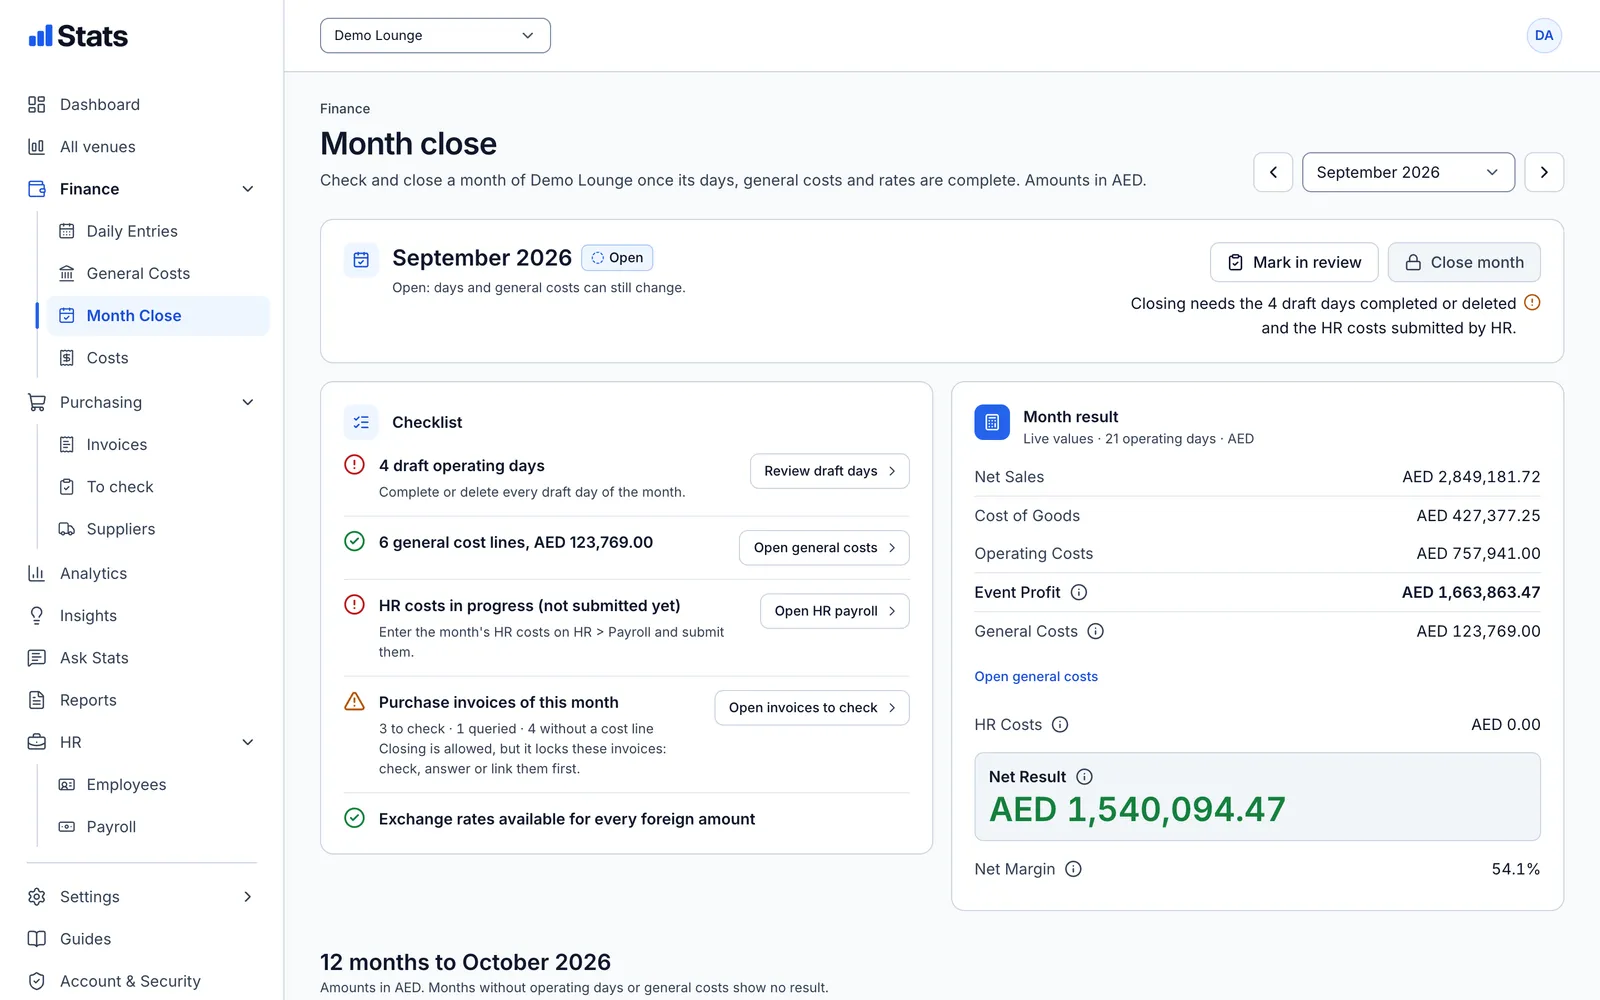Click the Open general costs link in Month result
The width and height of the screenshot is (1600, 1000).
[1036, 677]
